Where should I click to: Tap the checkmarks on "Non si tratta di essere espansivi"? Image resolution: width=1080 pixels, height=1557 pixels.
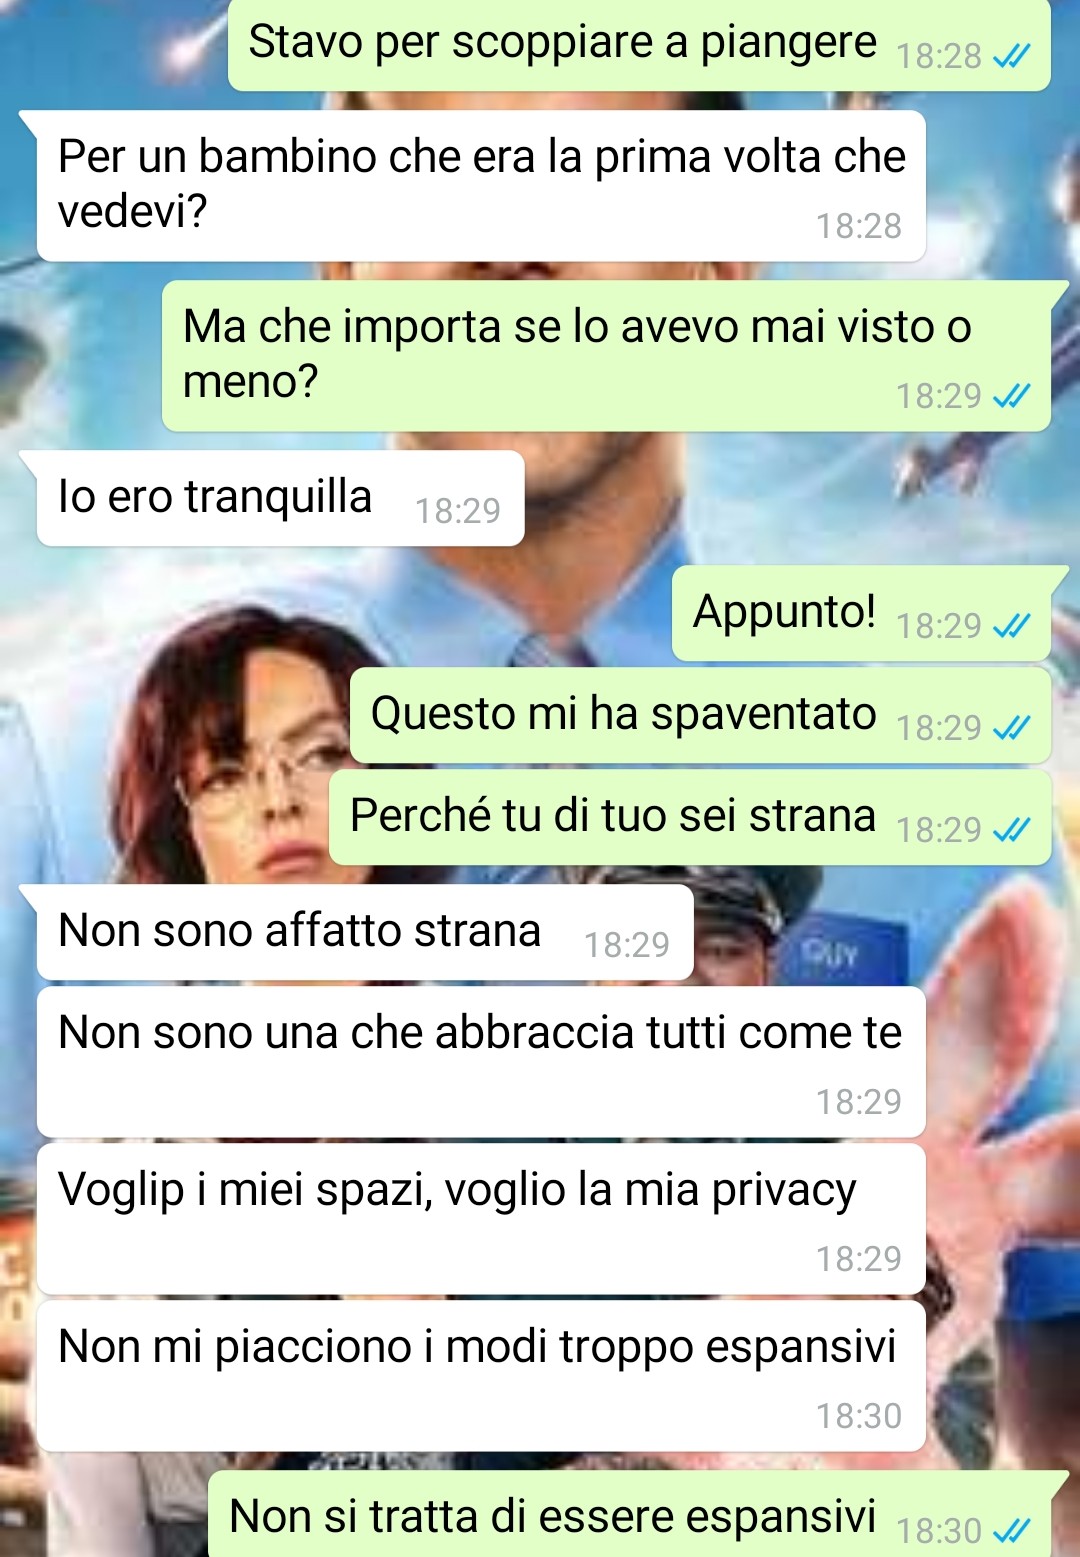(x=1011, y=1532)
